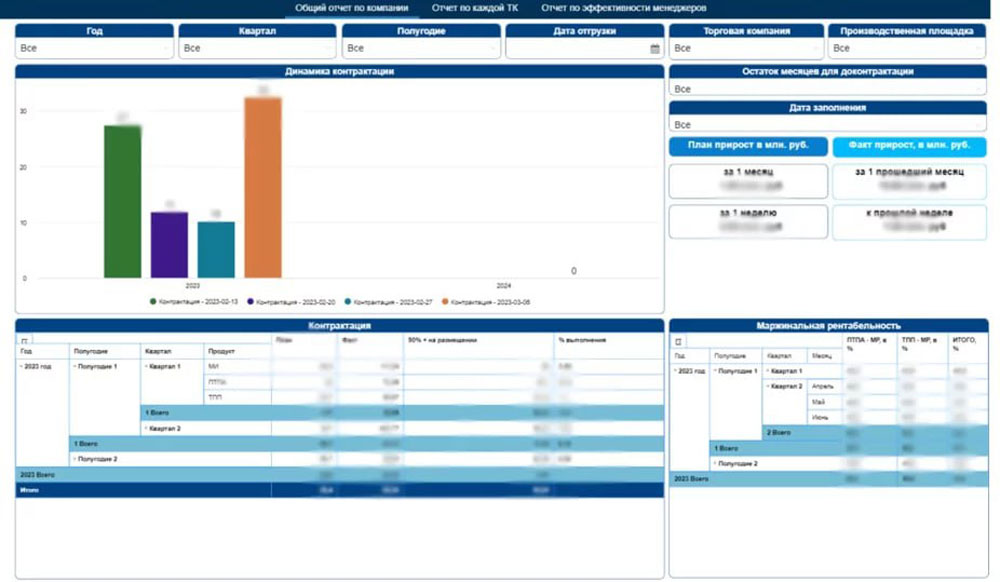Click pivot options icon in Маржинальная рентабельность table
1000x582 pixels.
point(679,342)
